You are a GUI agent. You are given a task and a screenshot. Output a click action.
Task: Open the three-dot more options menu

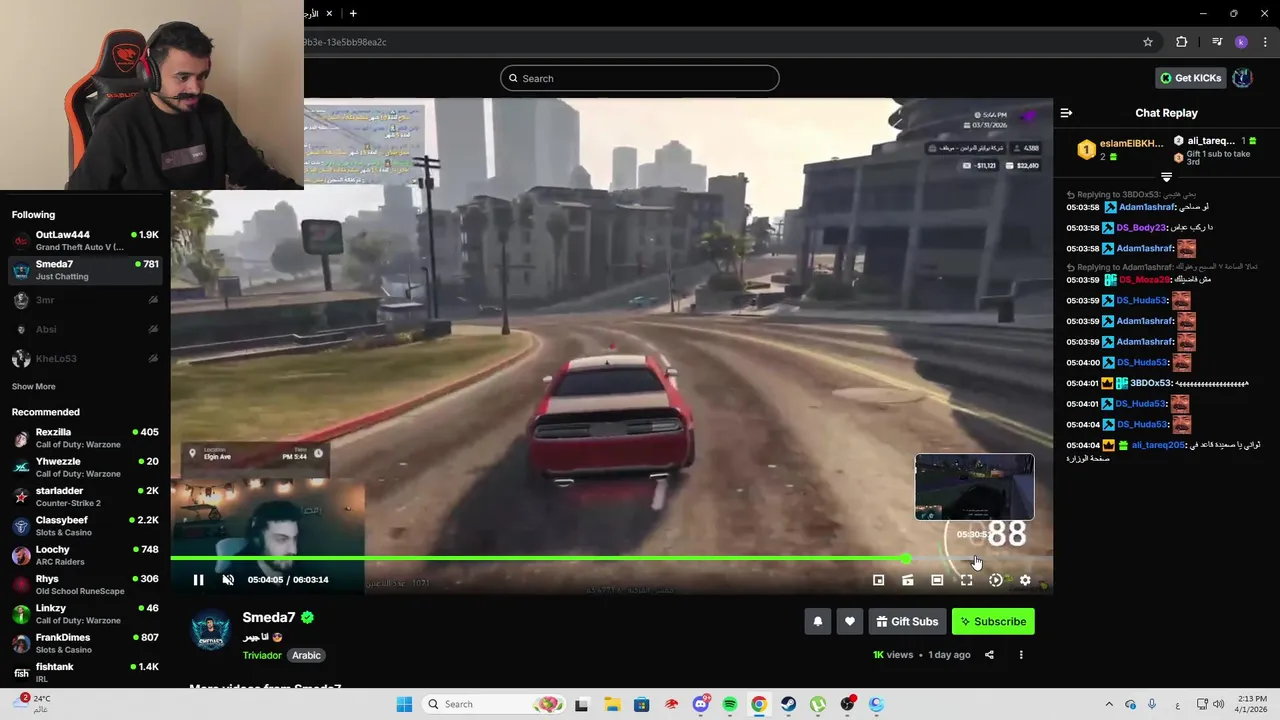[x=1021, y=655]
